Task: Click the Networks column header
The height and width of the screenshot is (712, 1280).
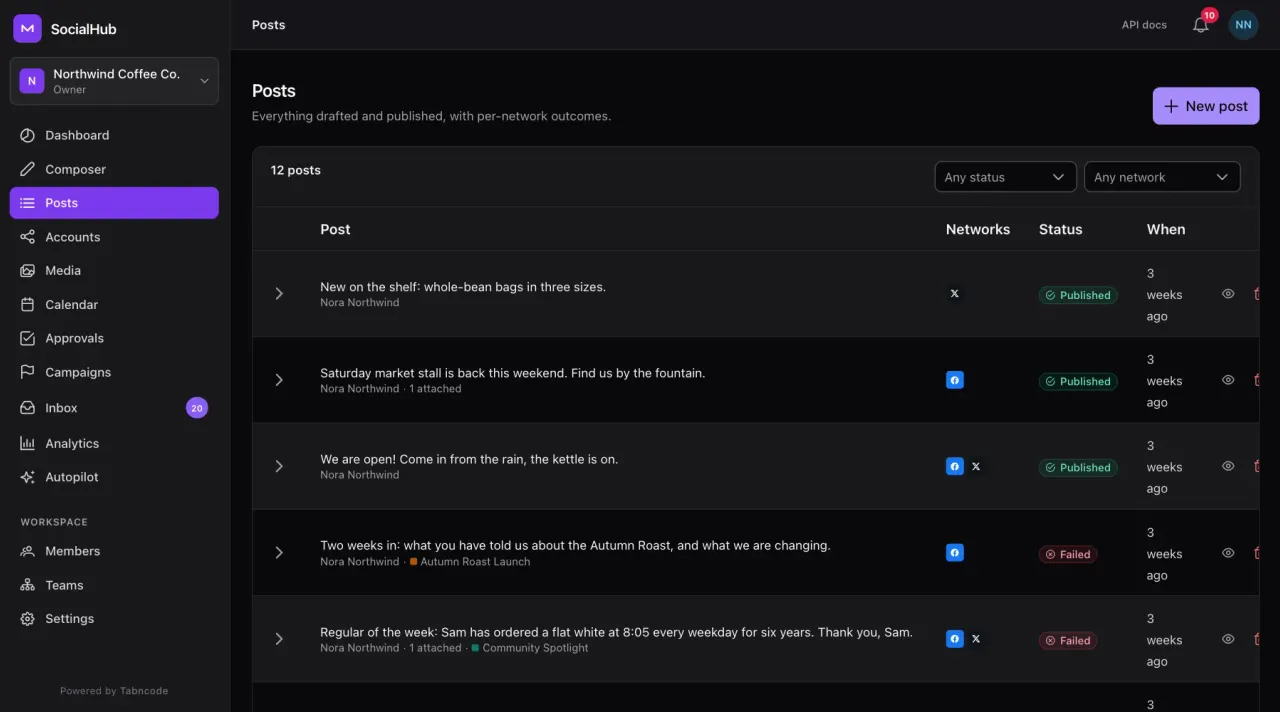Action: click(978, 229)
